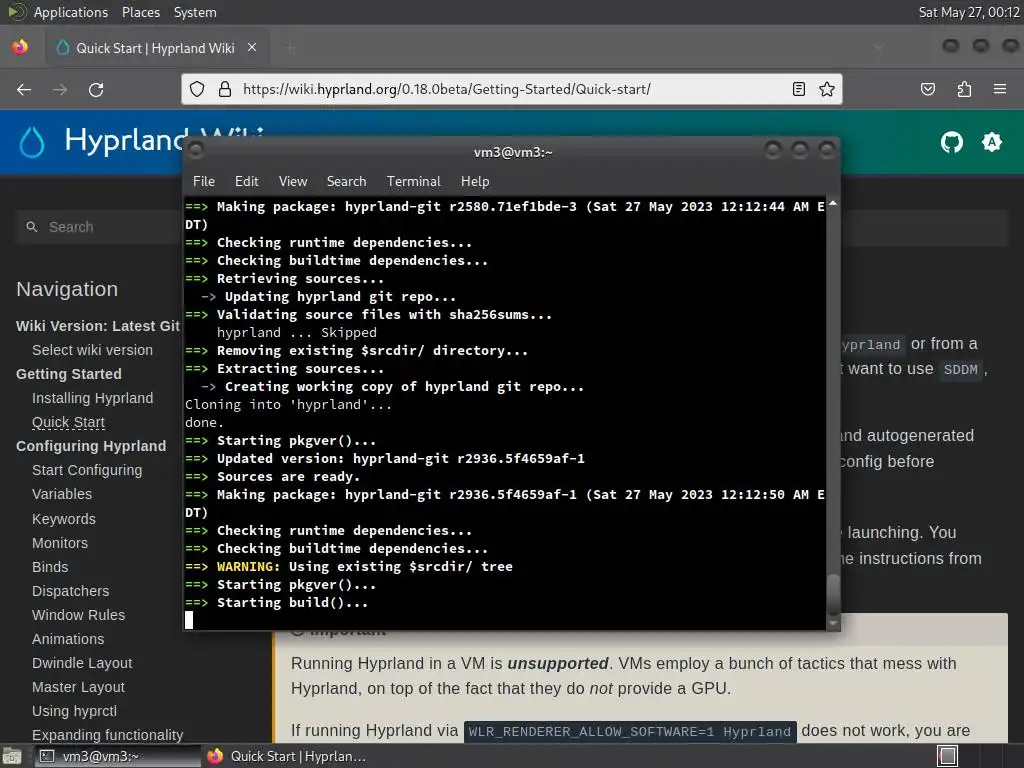Open the terminal Search menu

346,182
